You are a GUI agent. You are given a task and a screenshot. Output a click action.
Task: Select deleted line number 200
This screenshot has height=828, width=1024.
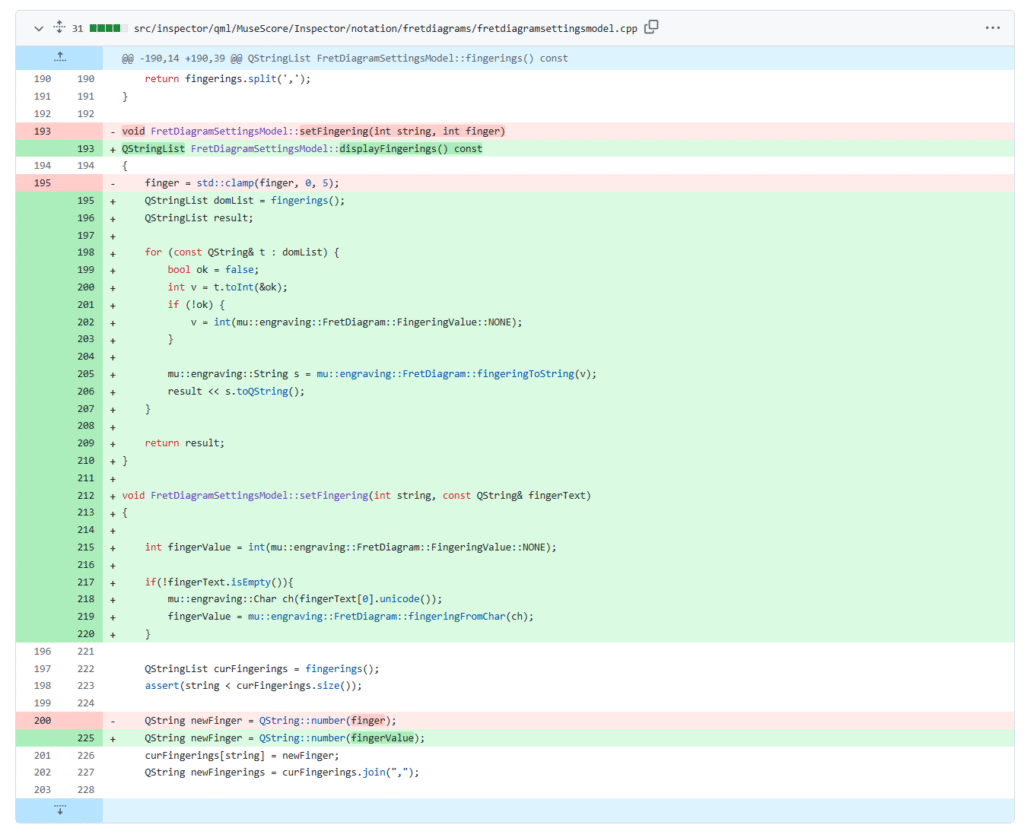coord(41,720)
